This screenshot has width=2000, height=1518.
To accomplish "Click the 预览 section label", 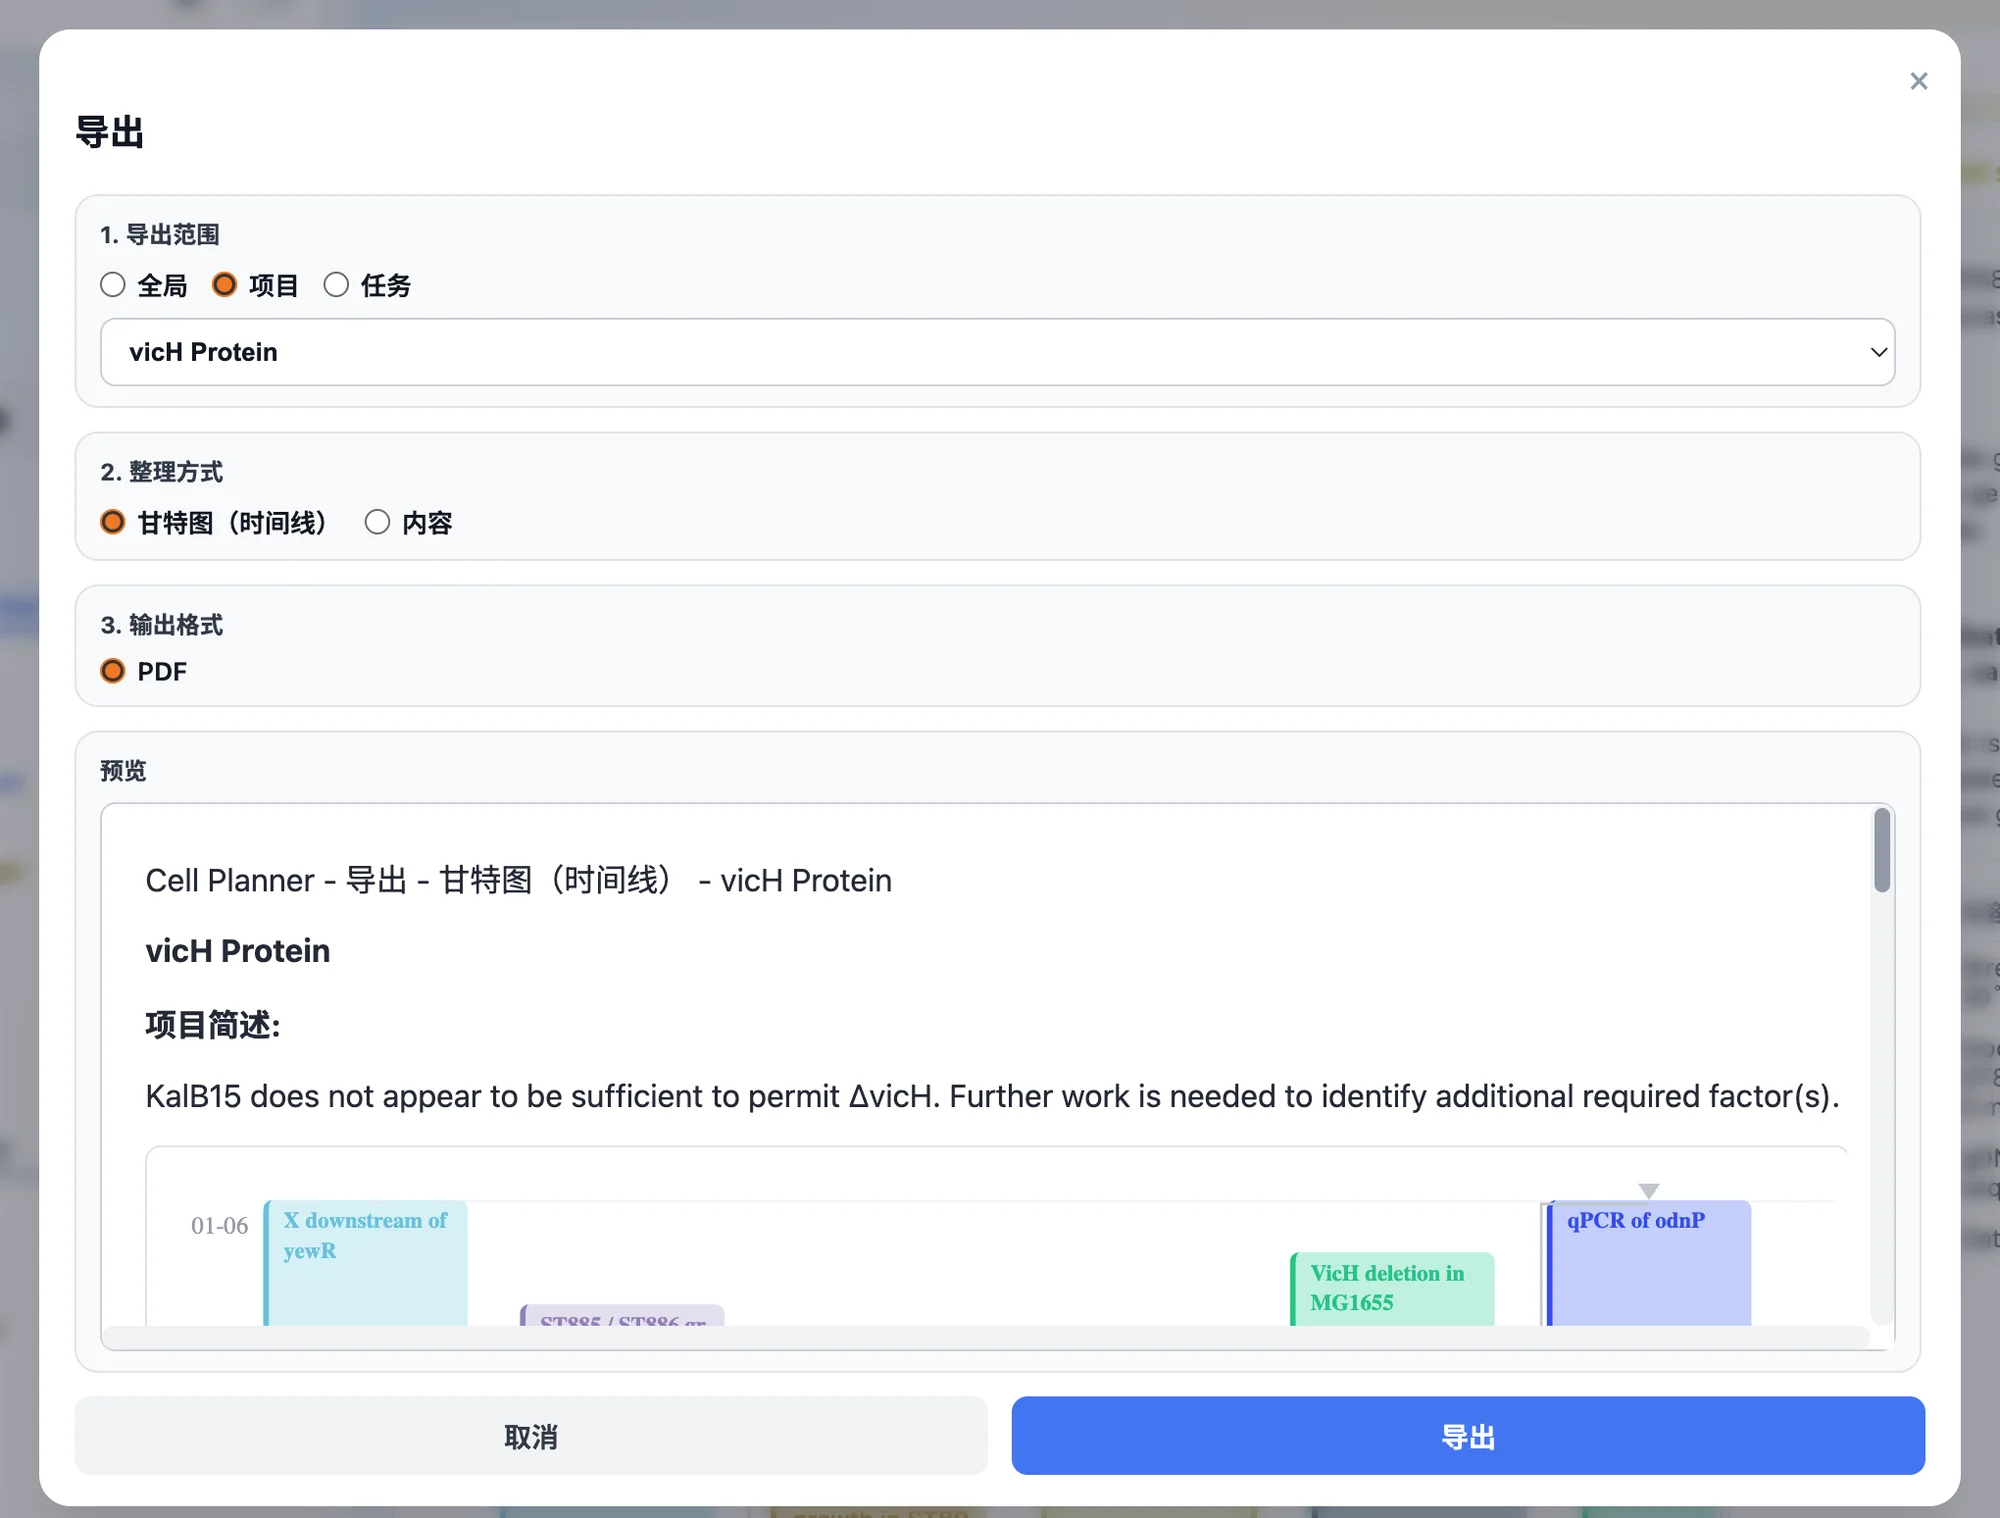I will pos(123,771).
